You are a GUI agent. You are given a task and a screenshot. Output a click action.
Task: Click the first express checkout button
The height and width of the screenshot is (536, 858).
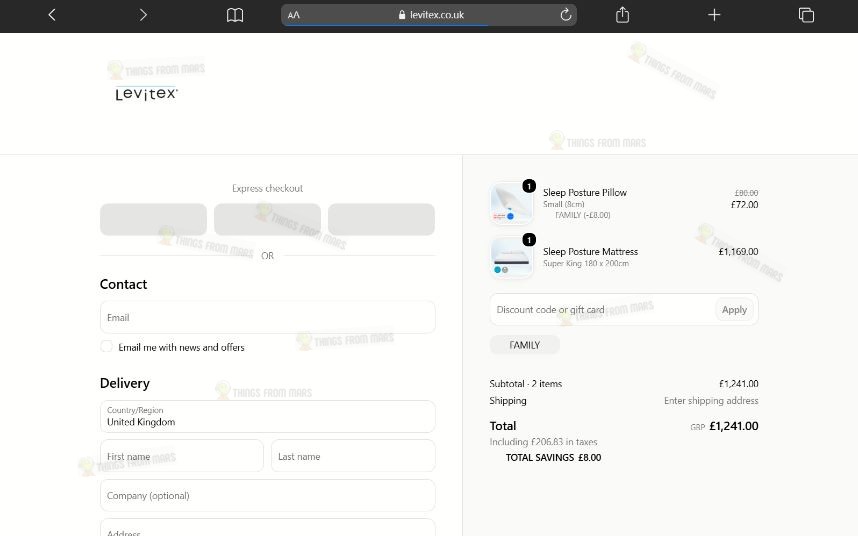coord(153,219)
